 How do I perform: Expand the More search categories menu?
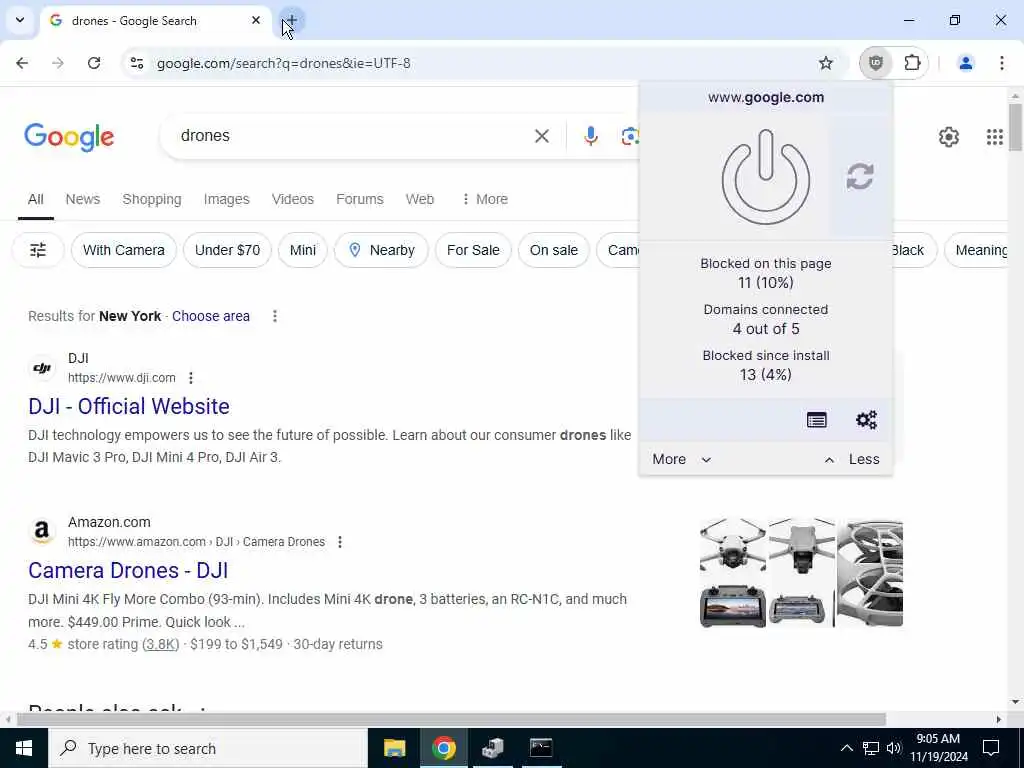tap(485, 199)
